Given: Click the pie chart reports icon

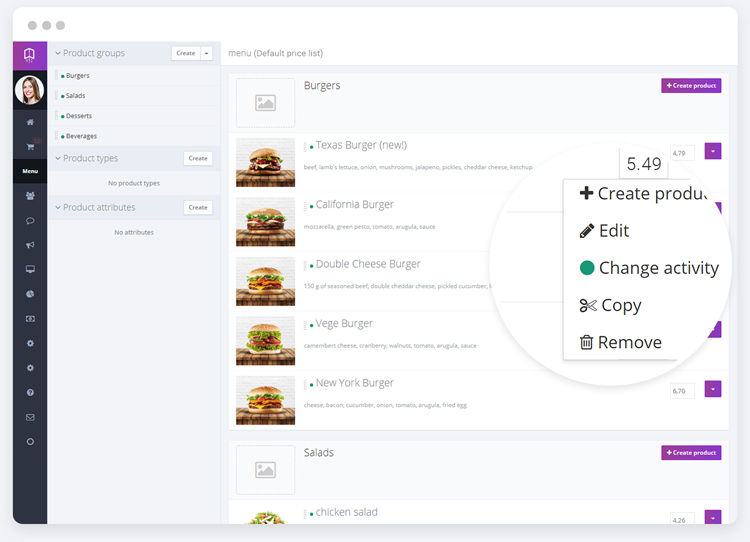Looking at the screenshot, I should pos(30,294).
